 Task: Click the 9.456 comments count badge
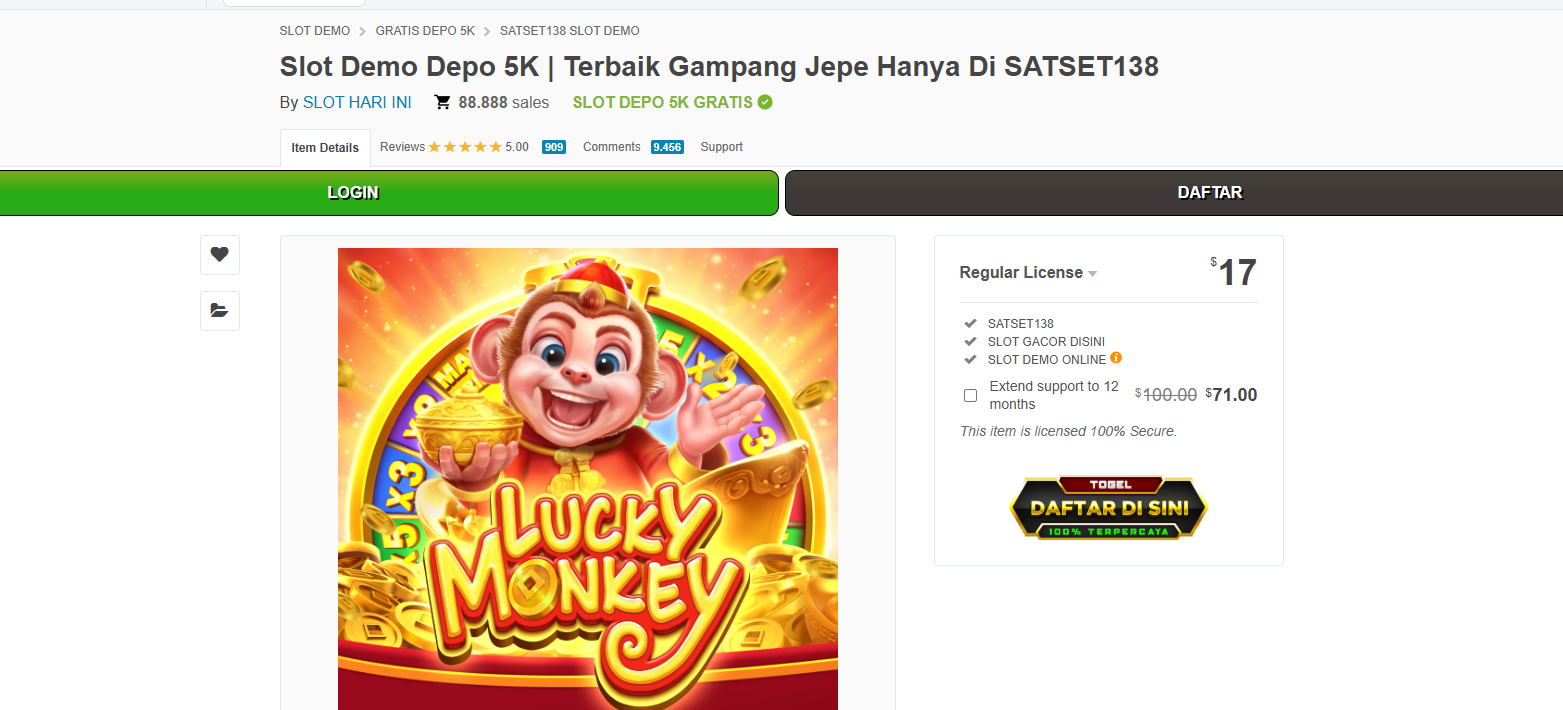pos(667,147)
